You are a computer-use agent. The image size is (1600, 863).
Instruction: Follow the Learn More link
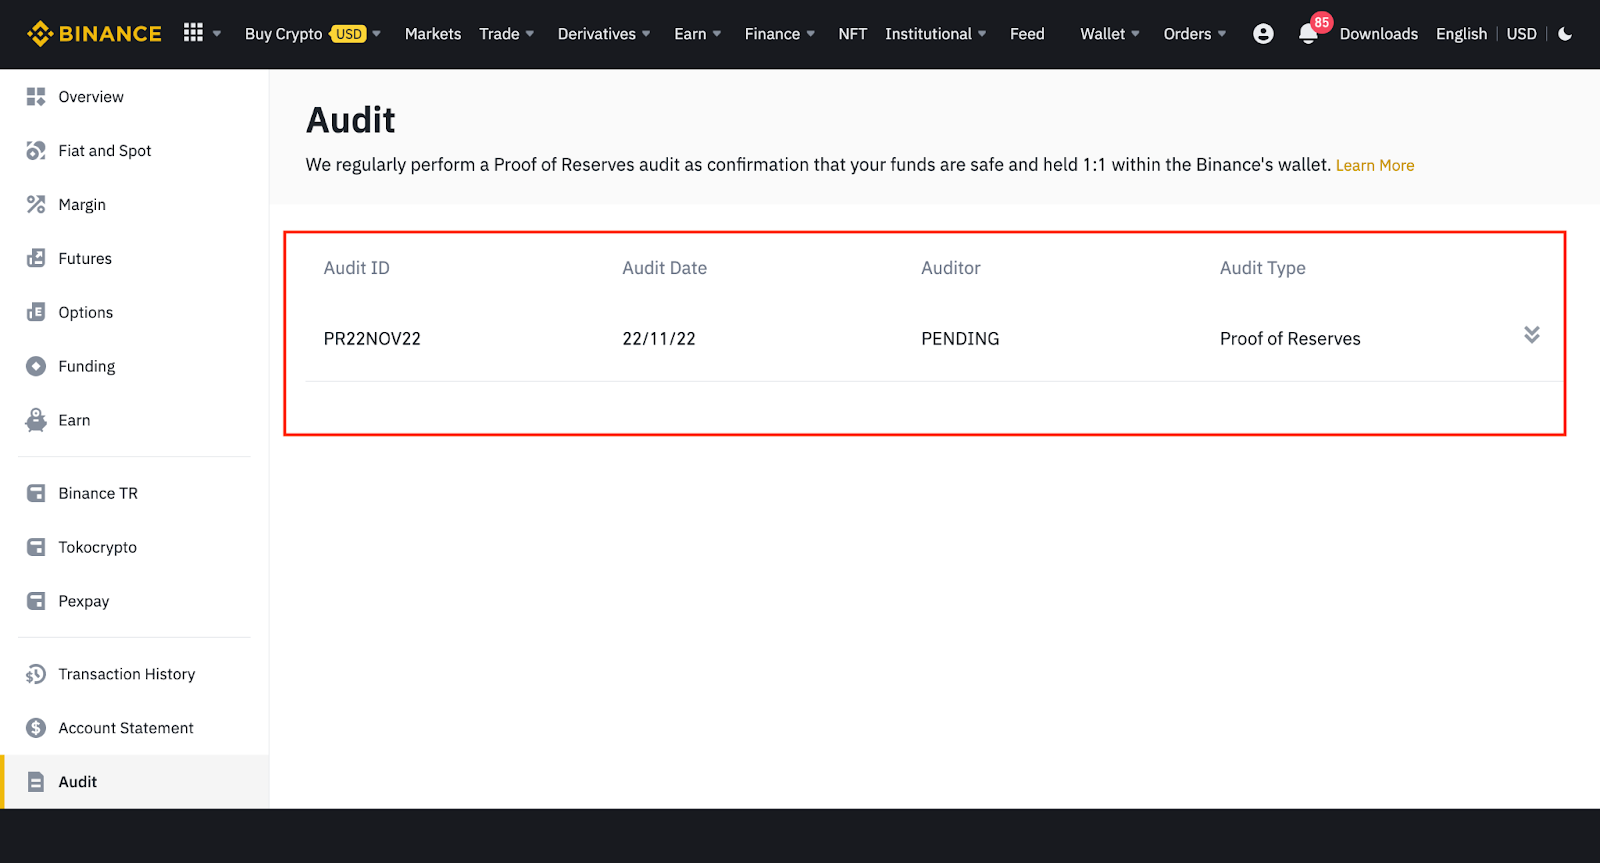[x=1375, y=166]
